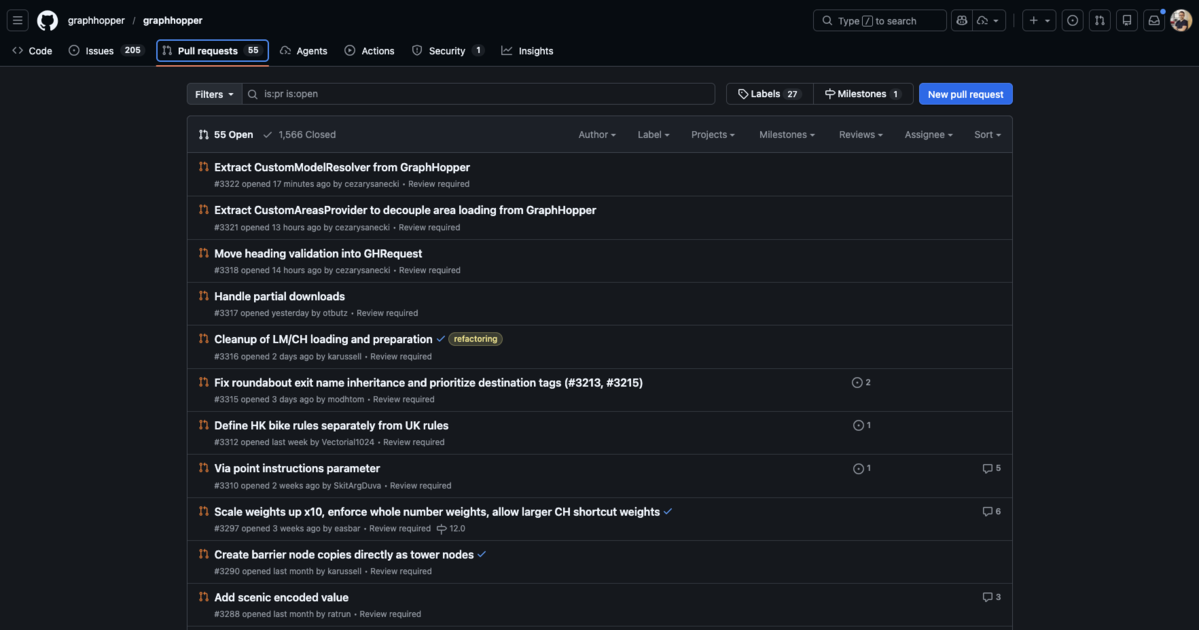Show the 1,566 Closed pull requests
Screen dimensions: 1199x630
pyautogui.click(x=299, y=135)
